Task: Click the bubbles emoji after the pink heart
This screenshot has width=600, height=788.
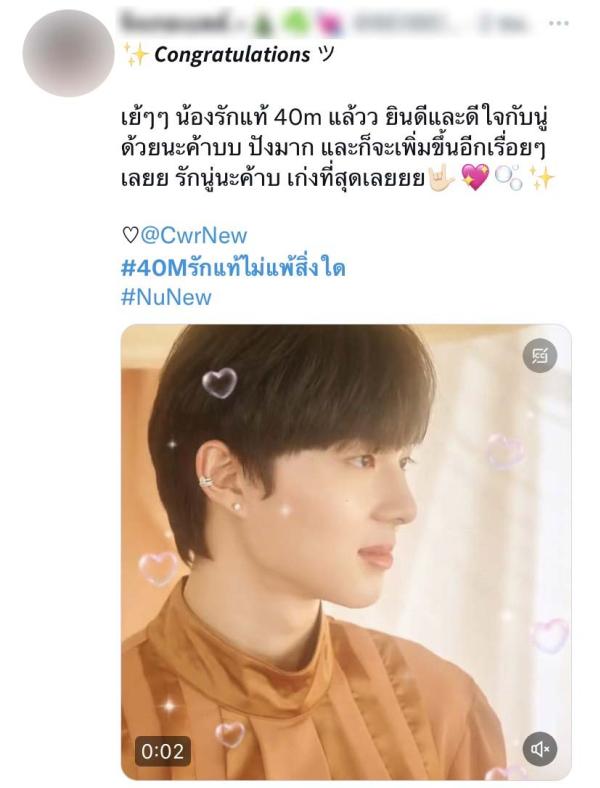Action: (509, 179)
